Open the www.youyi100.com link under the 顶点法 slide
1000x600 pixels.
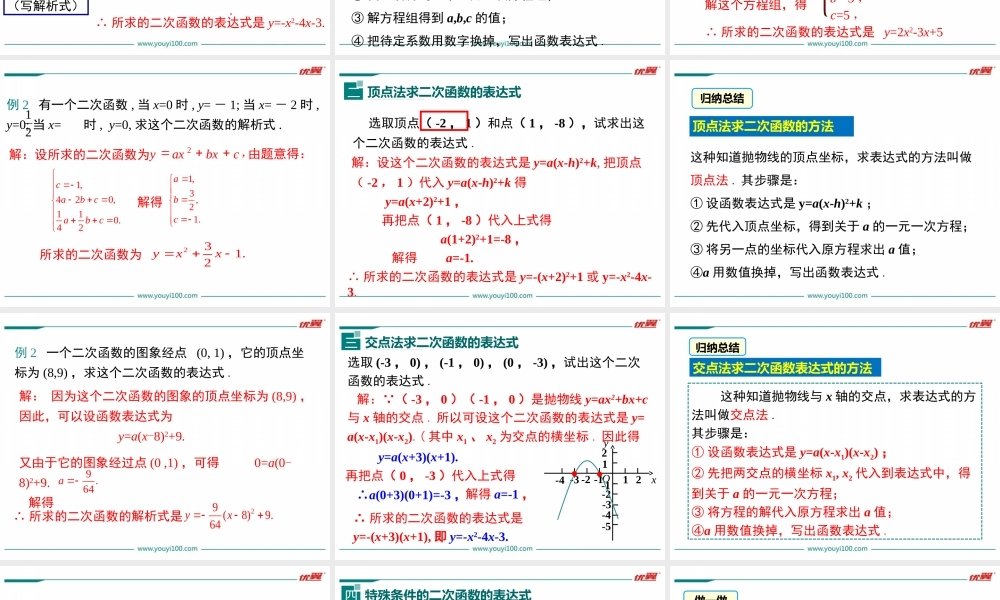500,295
